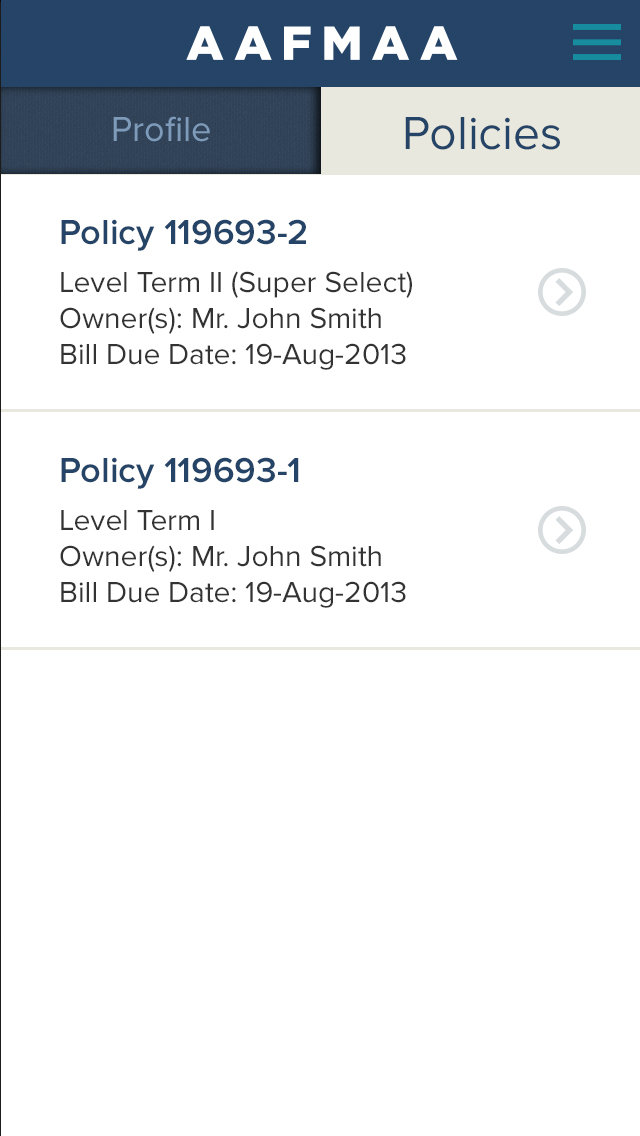Tap the Level Term I plan name
The image size is (640, 1136).
[x=137, y=521]
